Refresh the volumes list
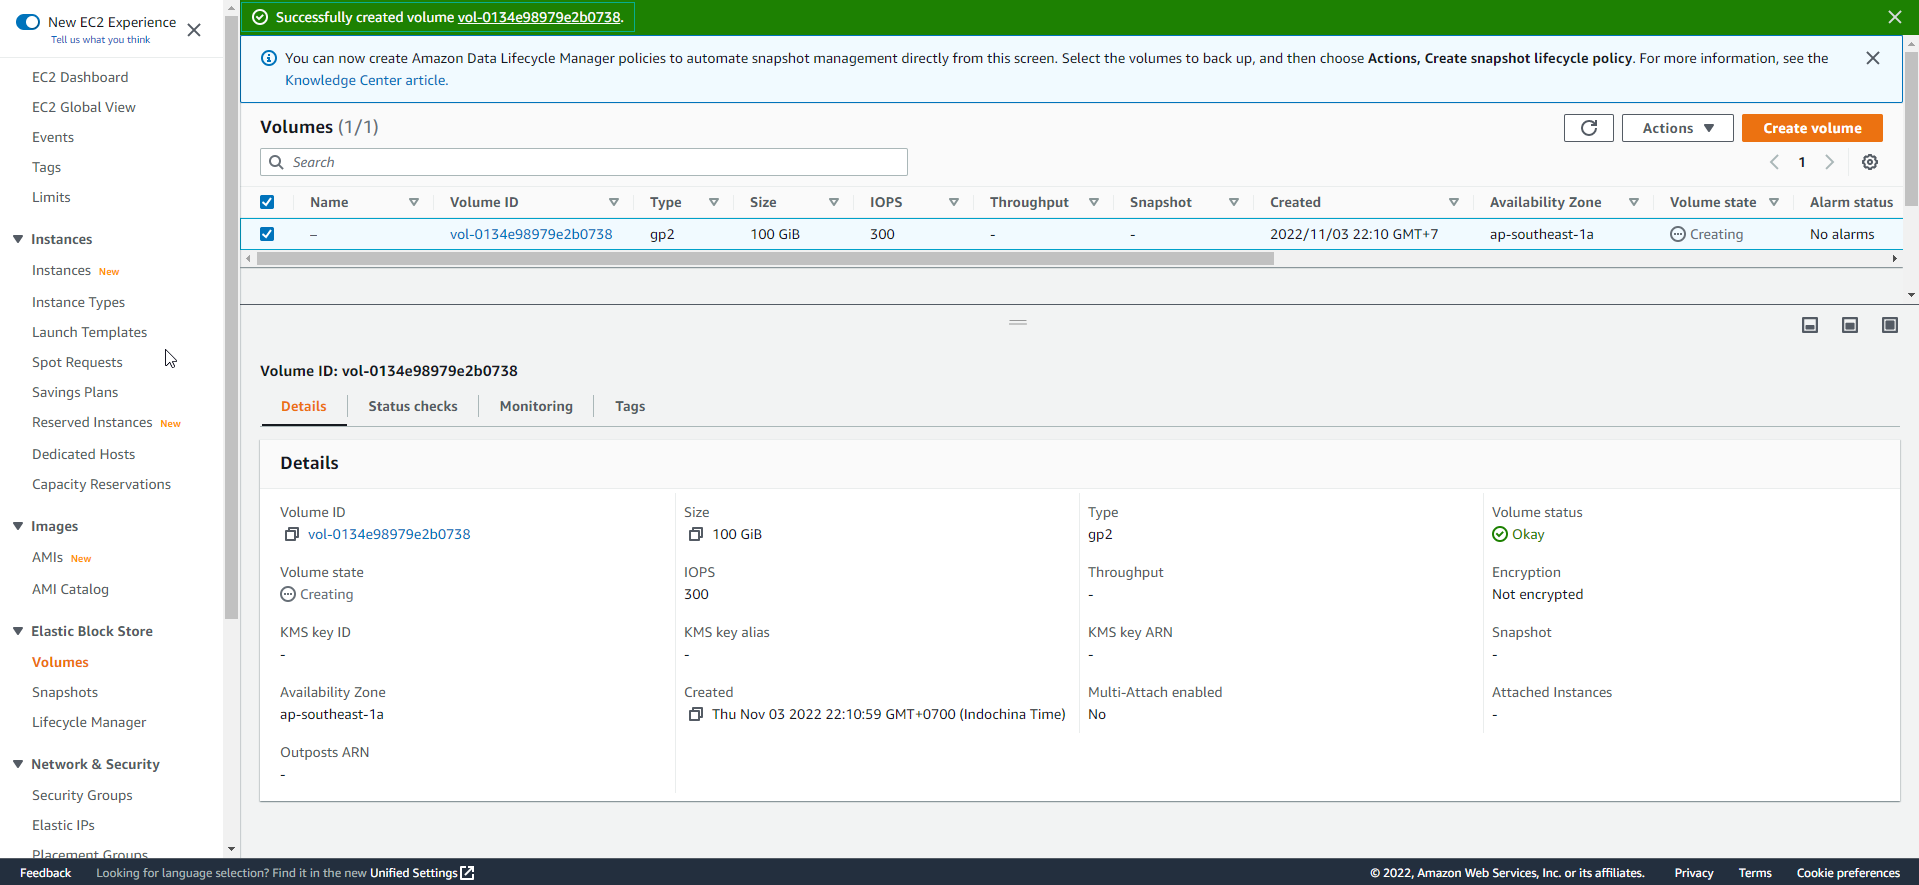Viewport: 1919px width, 885px height. (1588, 128)
